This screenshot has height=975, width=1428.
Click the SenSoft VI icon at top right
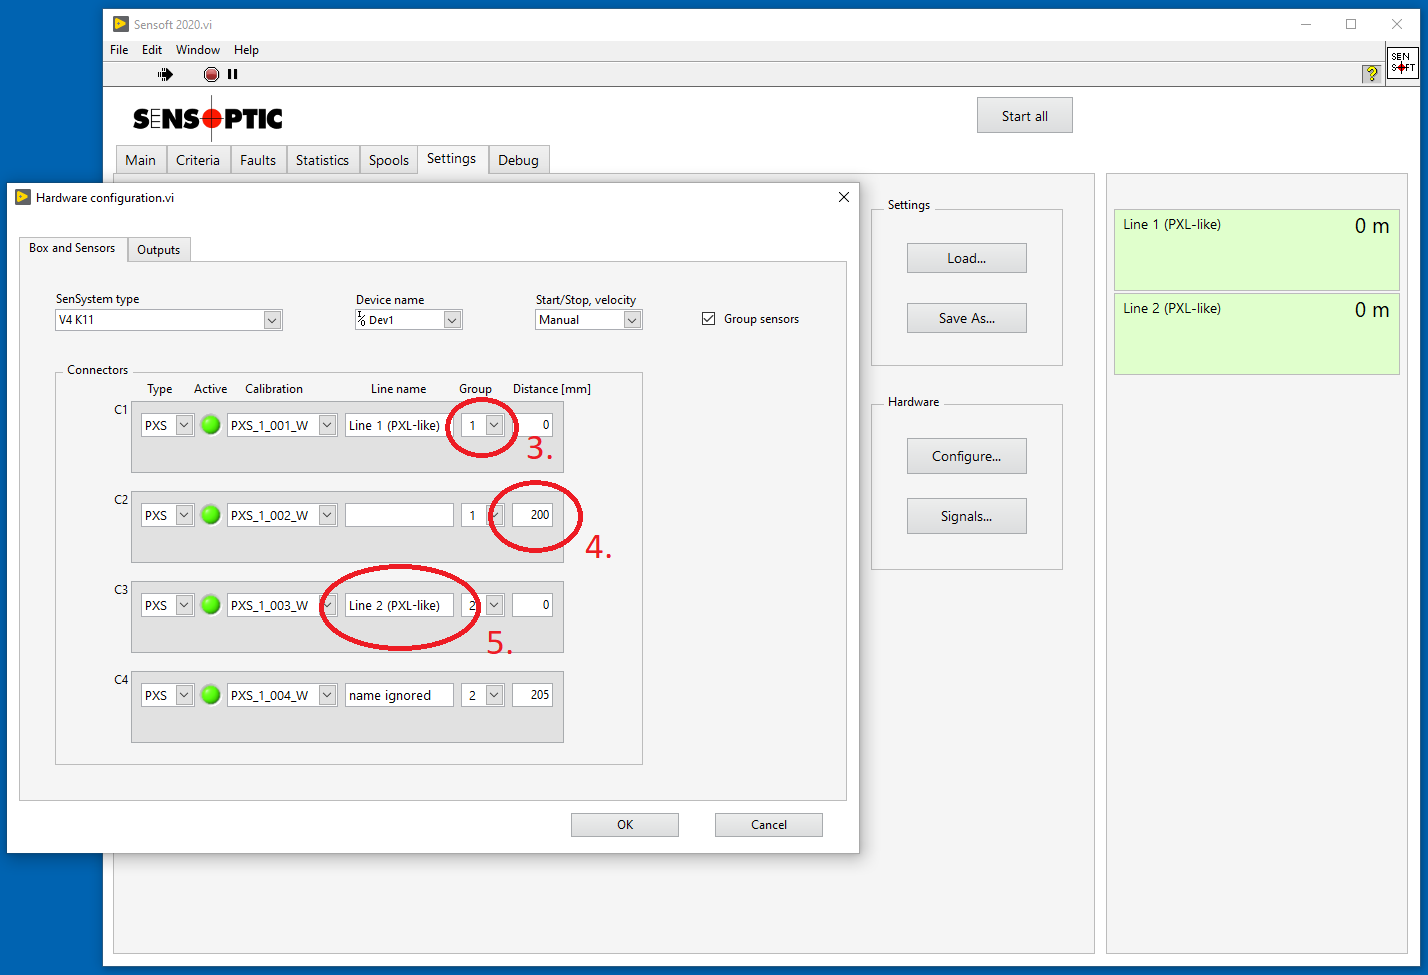pos(1402,63)
